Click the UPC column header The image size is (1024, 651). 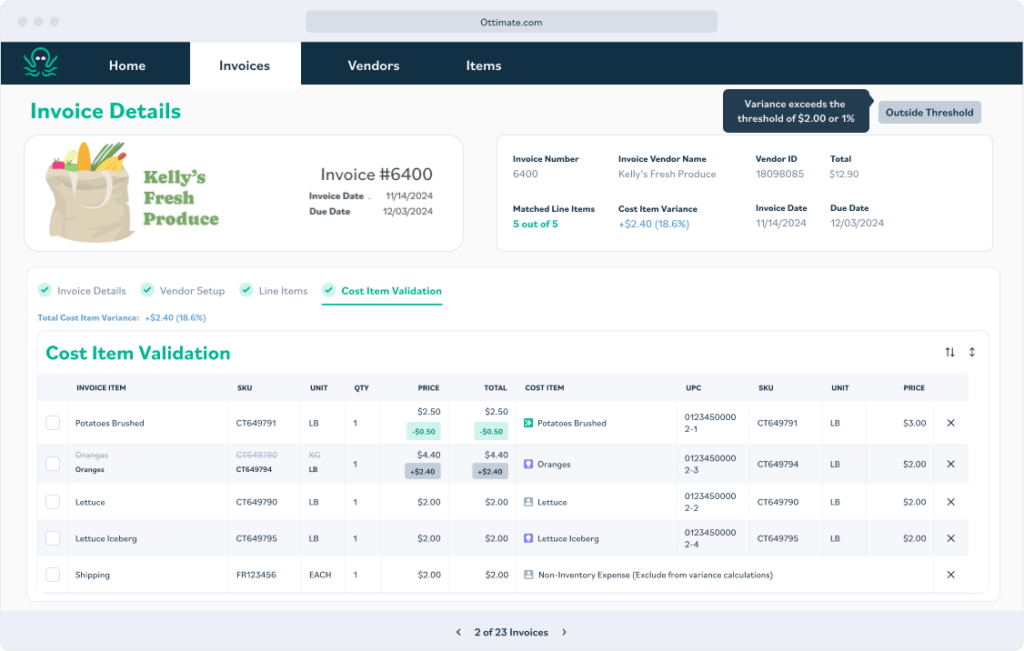click(694, 388)
